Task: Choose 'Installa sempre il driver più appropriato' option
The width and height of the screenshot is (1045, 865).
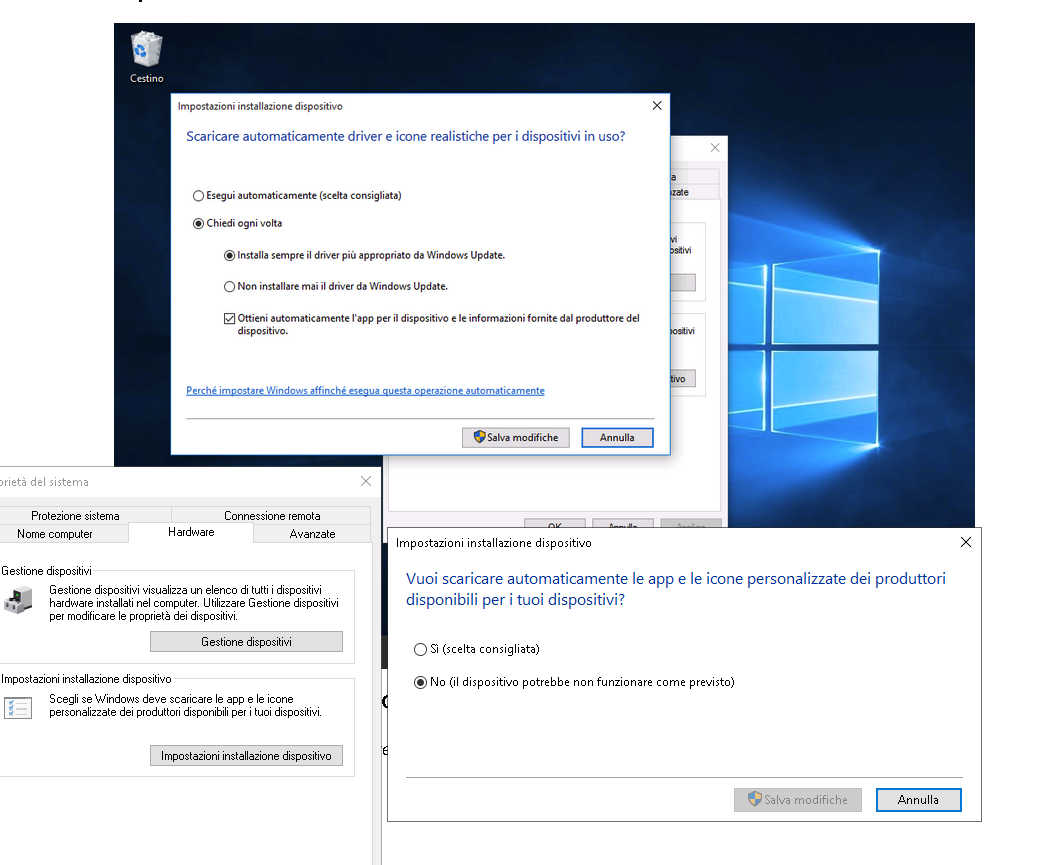Action: pos(365,255)
